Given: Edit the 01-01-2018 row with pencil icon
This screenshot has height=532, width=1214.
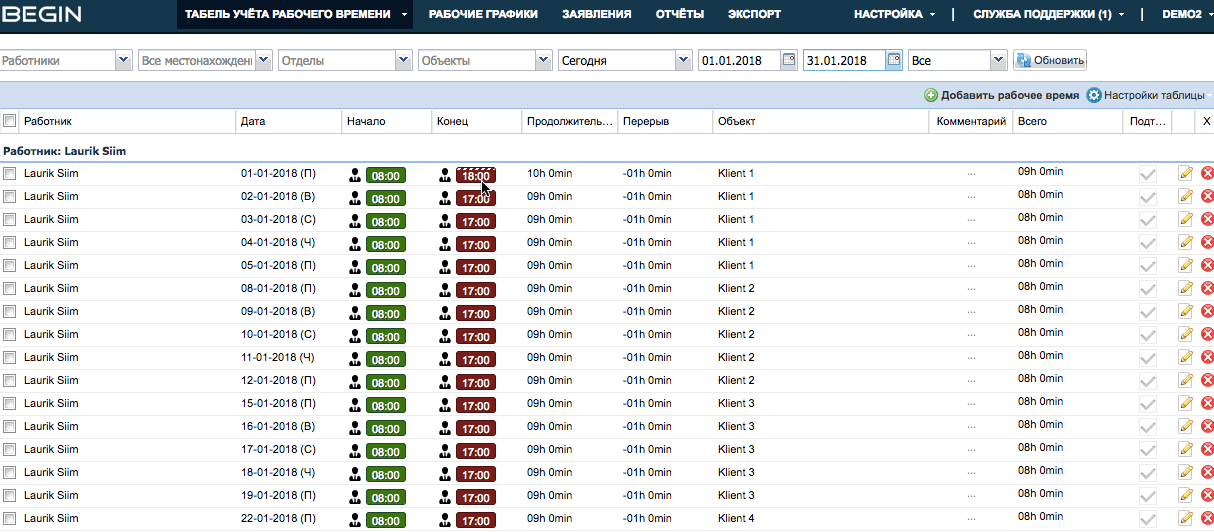Looking at the screenshot, I should click(1186, 173).
